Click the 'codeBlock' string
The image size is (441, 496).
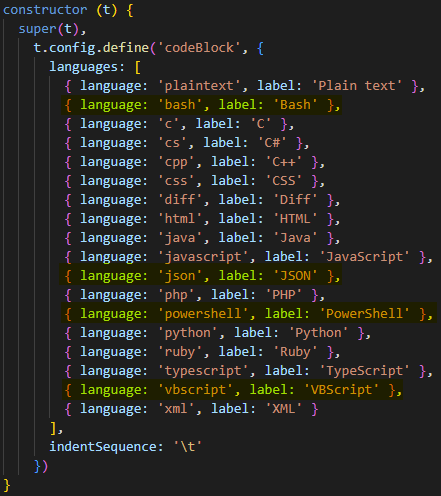[199, 48]
